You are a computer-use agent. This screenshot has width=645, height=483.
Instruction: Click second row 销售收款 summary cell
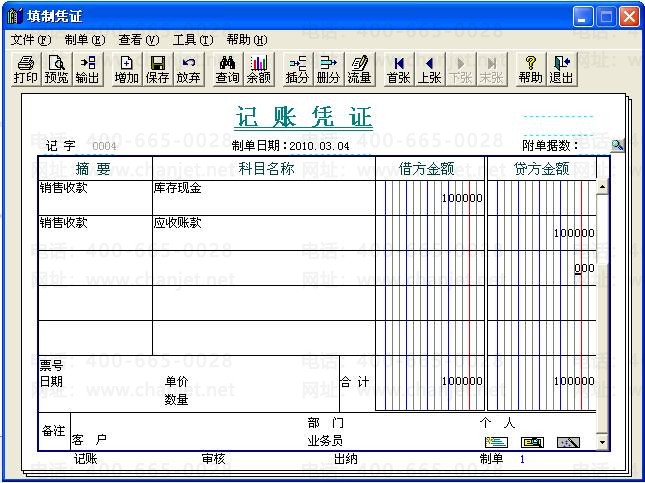[x=95, y=233]
